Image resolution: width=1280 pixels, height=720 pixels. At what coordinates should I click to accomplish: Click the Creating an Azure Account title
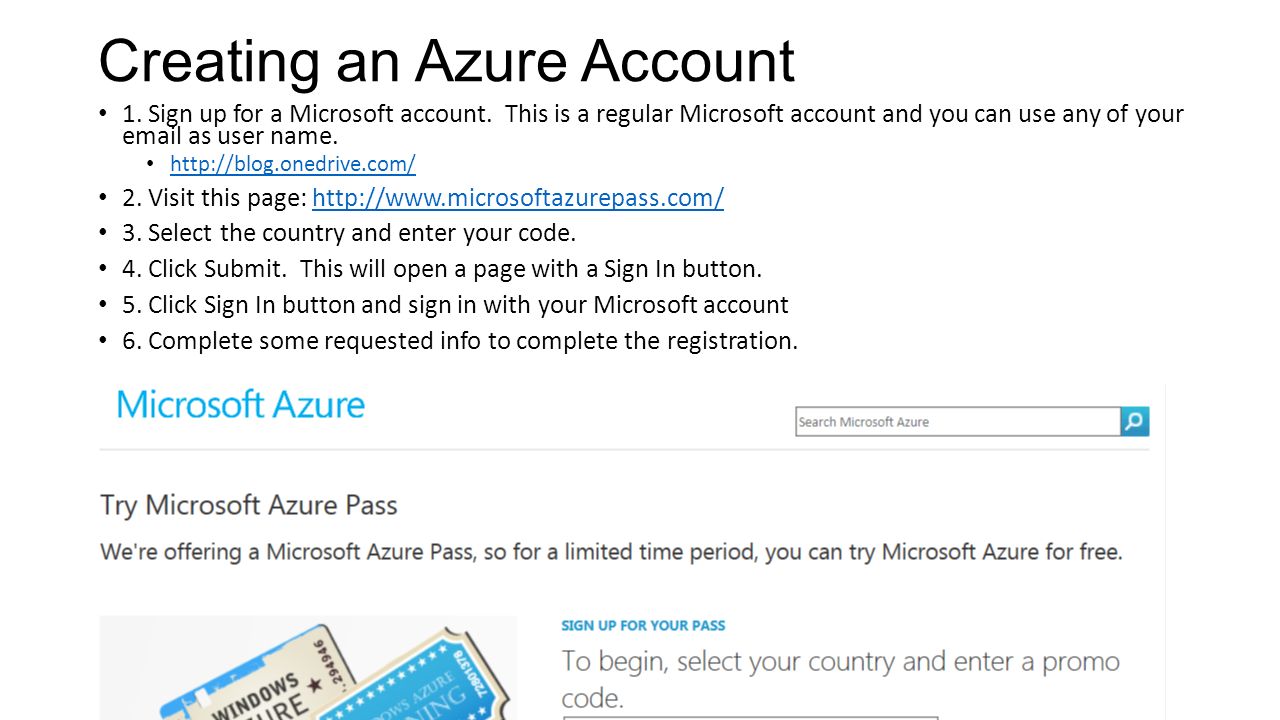(446, 61)
